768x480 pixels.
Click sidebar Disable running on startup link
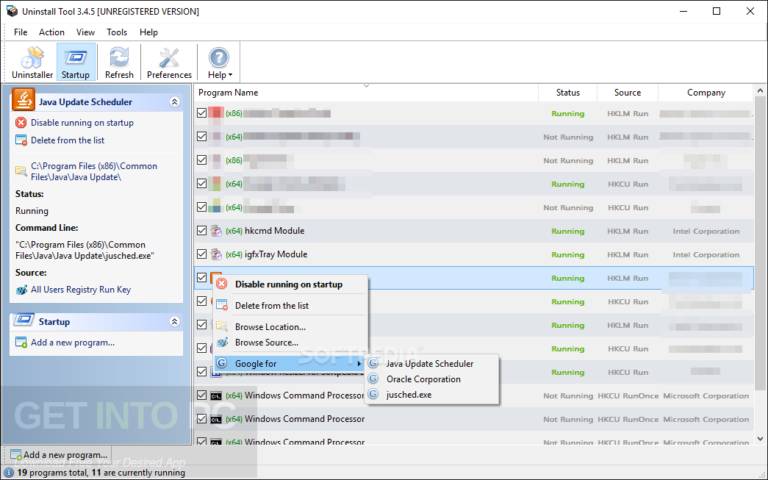[x=82, y=123]
